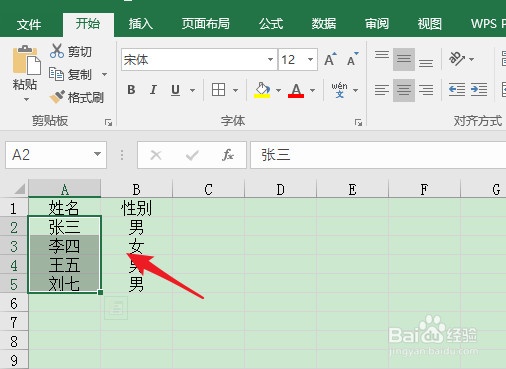
Task: Switch to the 视图 View tab
Action: click(x=430, y=24)
